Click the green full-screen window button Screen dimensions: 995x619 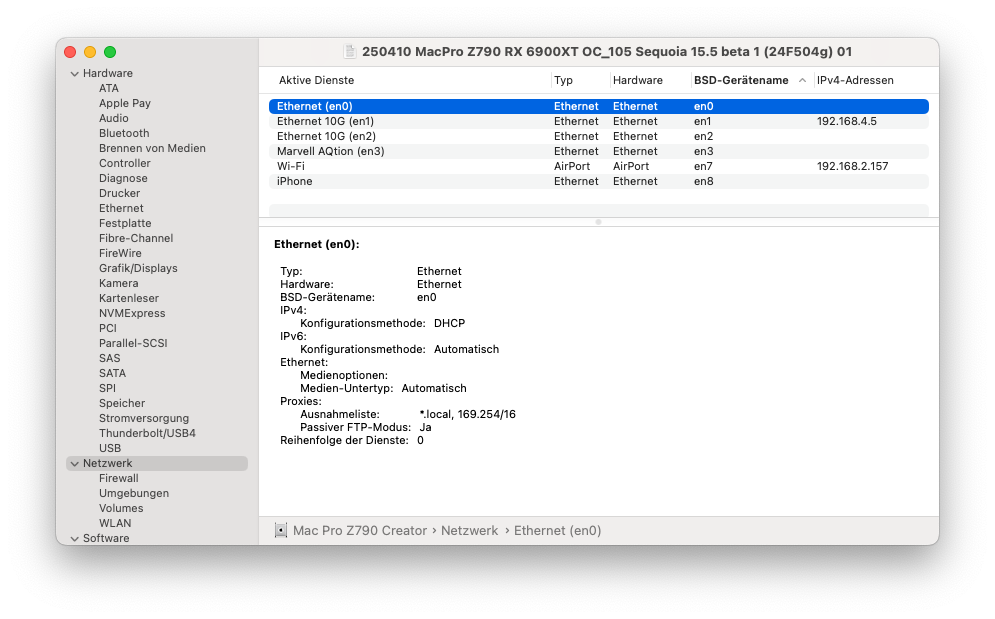pyautogui.click(x=110, y=52)
